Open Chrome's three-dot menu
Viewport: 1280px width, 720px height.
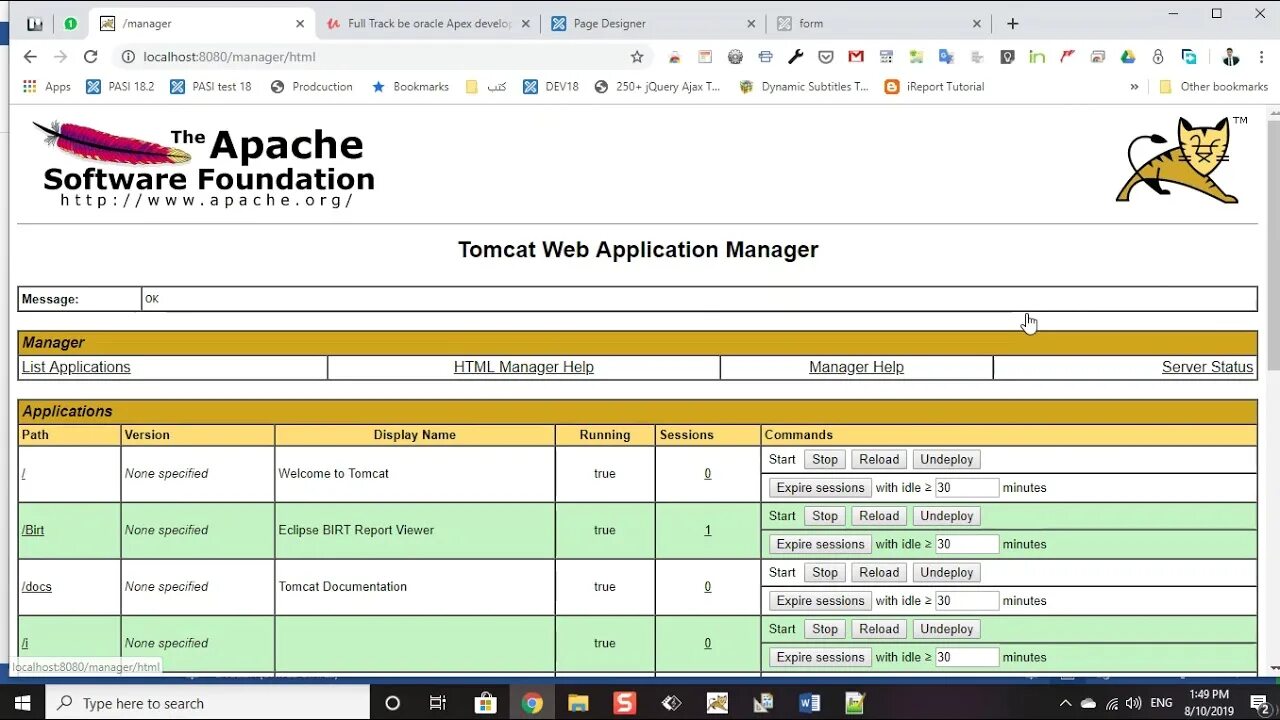[x=1260, y=57]
